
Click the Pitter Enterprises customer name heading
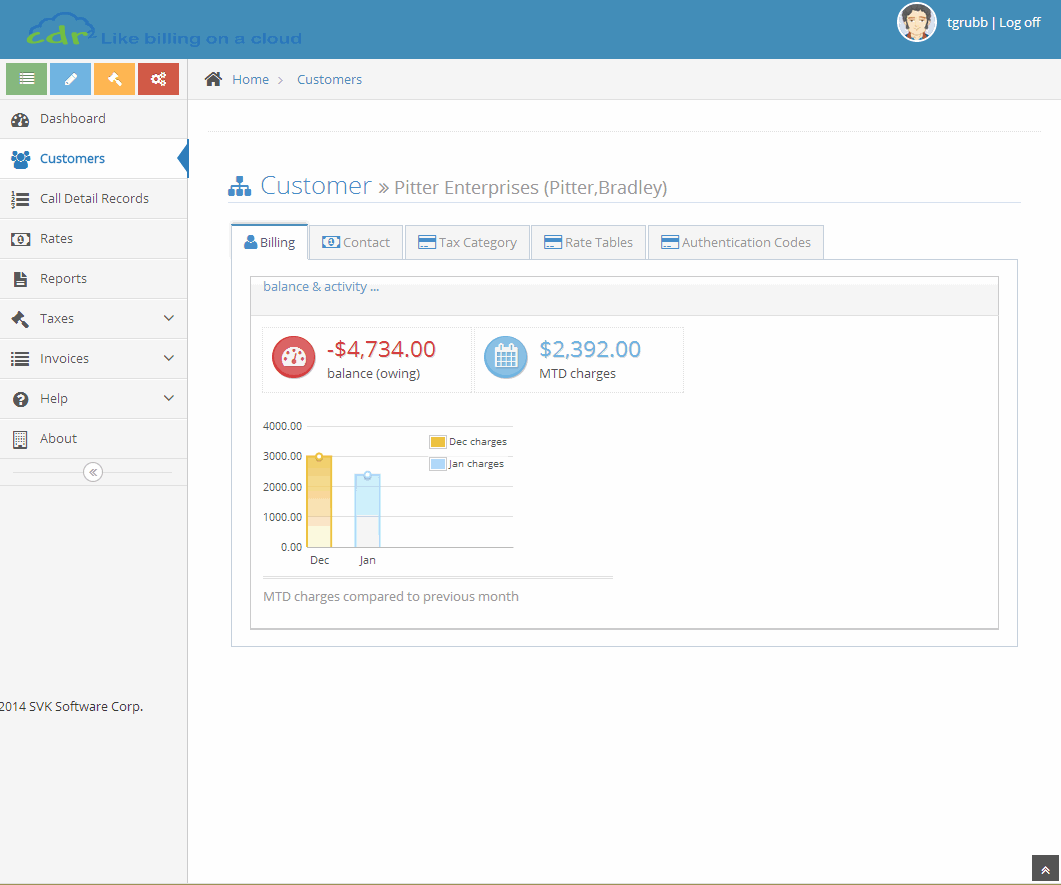(x=530, y=187)
